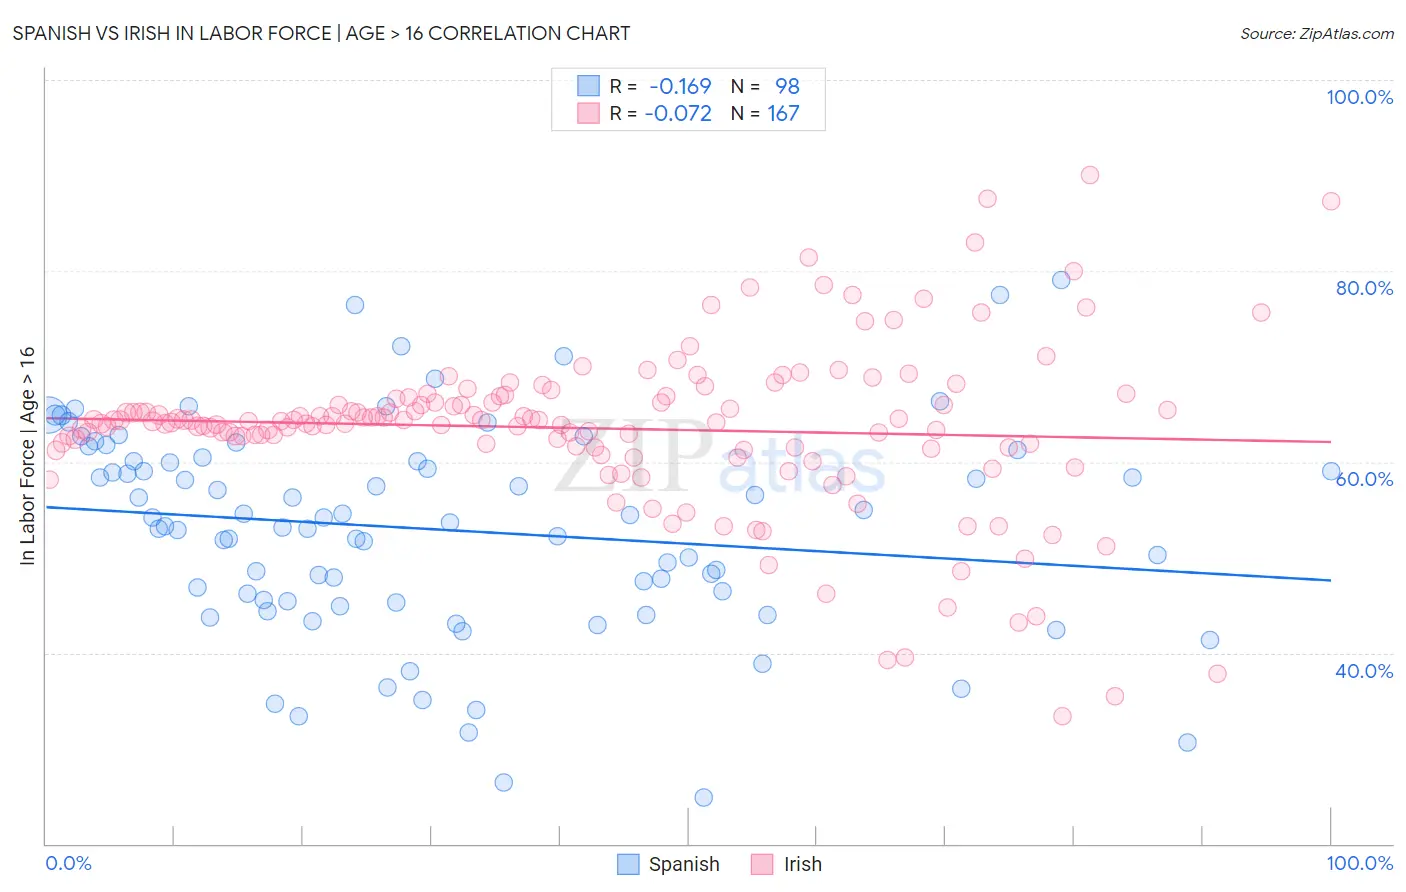
Task: Click the lowest blue data point
Action: pos(704,797)
